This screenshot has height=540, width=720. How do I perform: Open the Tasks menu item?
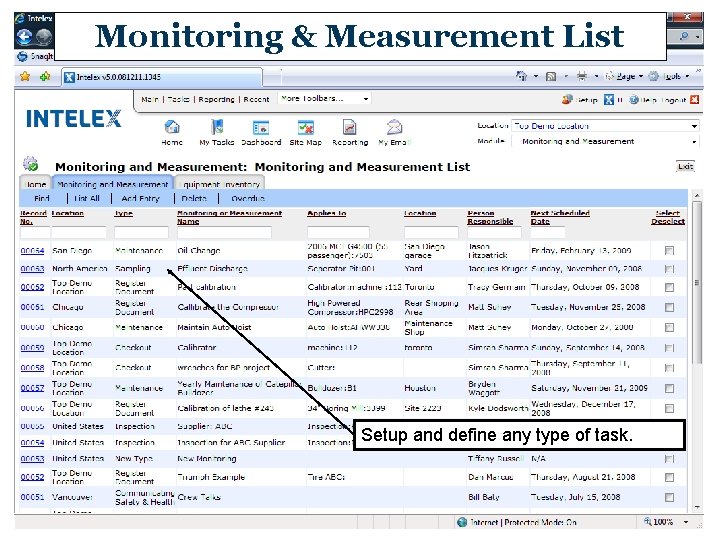click(179, 99)
